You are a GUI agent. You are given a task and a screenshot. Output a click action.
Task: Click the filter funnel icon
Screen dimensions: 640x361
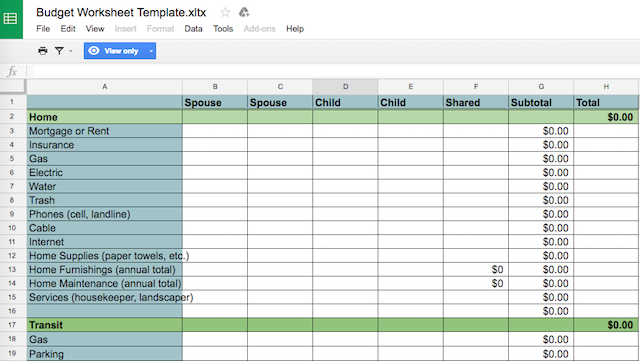pyautogui.click(x=60, y=51)
